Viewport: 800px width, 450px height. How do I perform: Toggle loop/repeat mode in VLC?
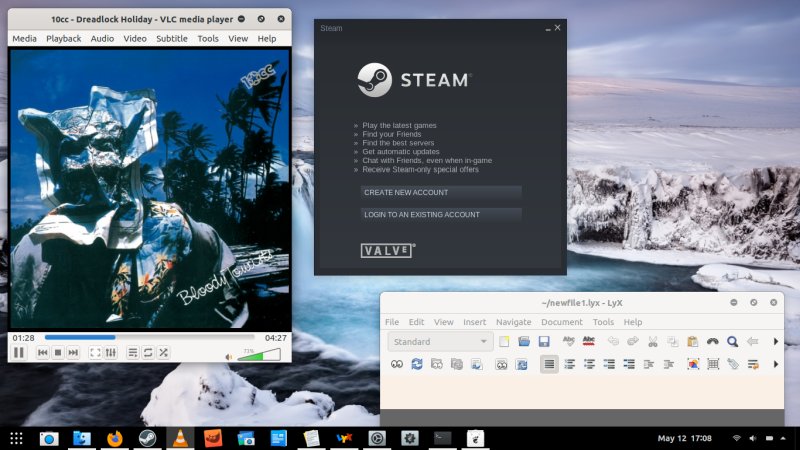148,353
